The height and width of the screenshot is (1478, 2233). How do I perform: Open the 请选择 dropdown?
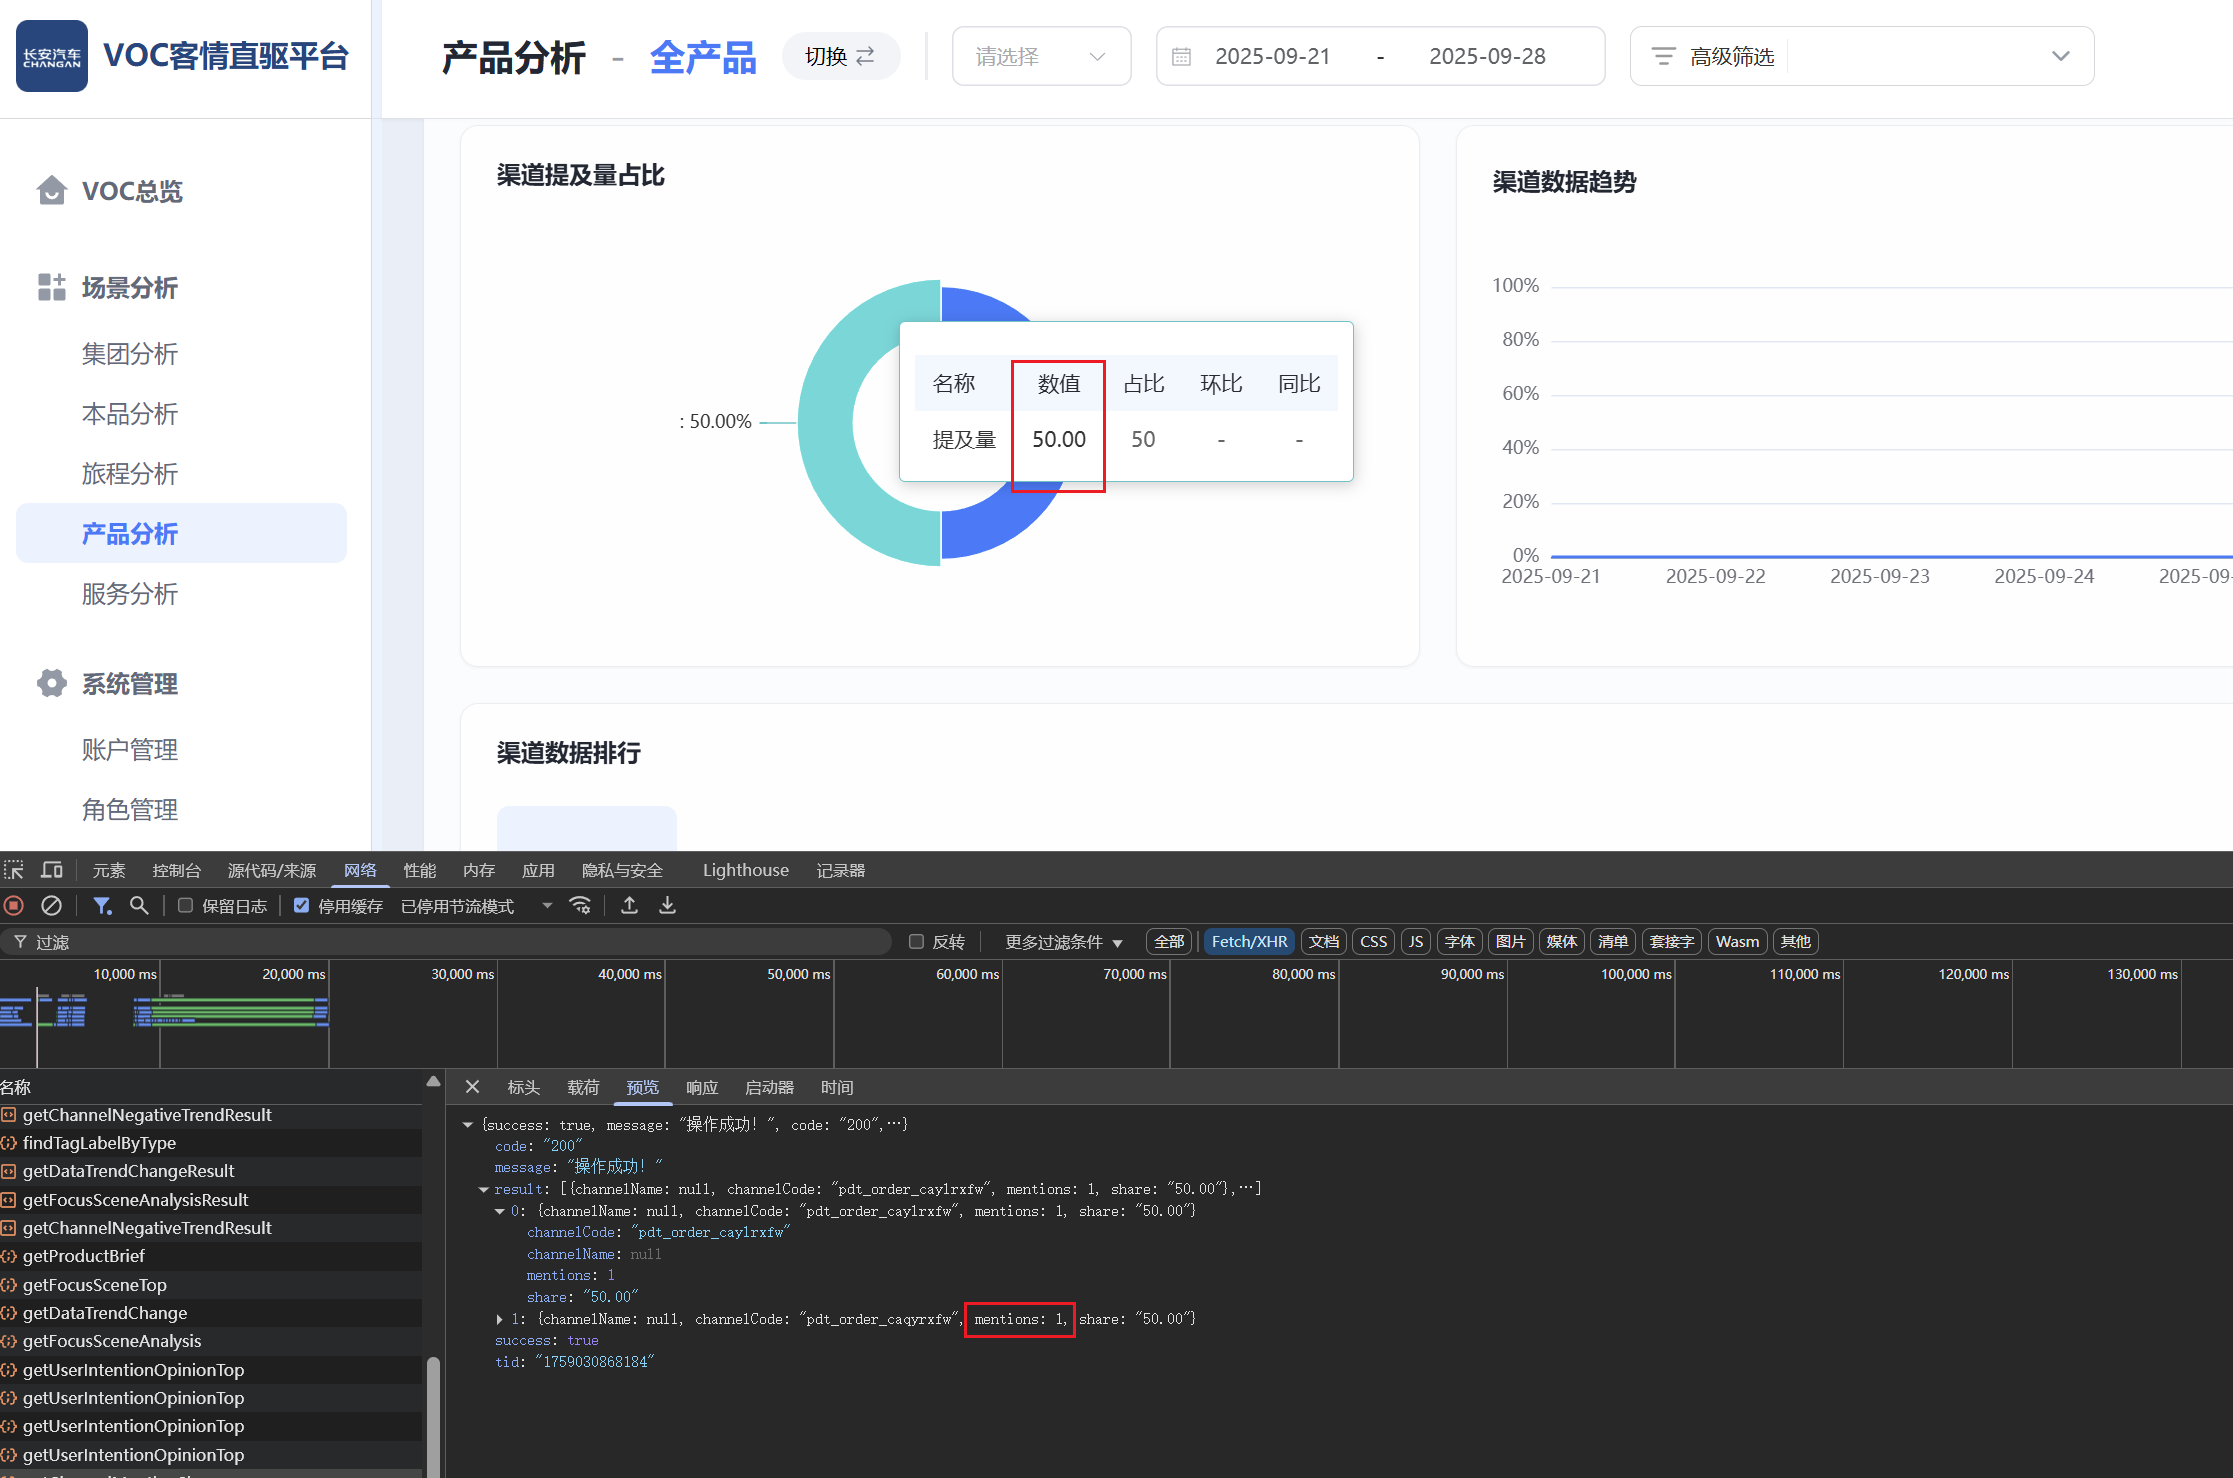coord(1041,57)
